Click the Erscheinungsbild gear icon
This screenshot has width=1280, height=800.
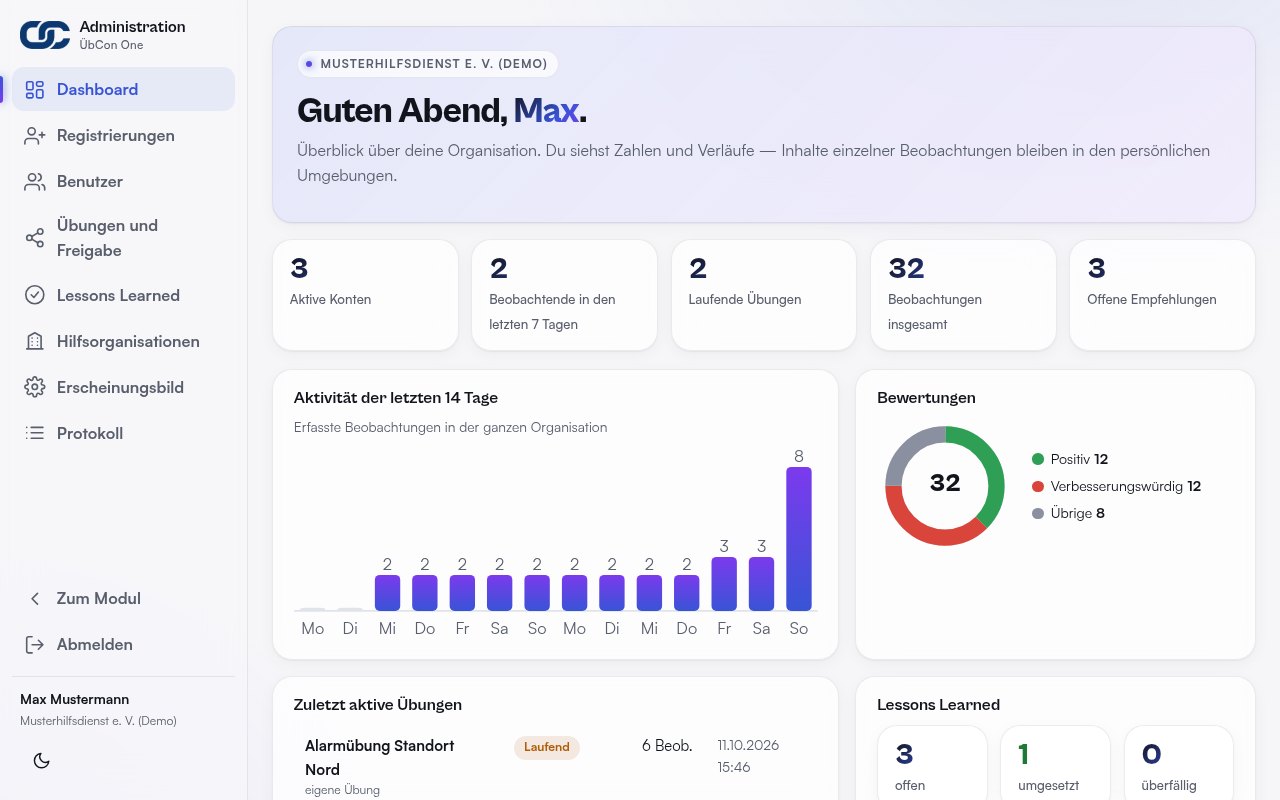tap(35, 388)
